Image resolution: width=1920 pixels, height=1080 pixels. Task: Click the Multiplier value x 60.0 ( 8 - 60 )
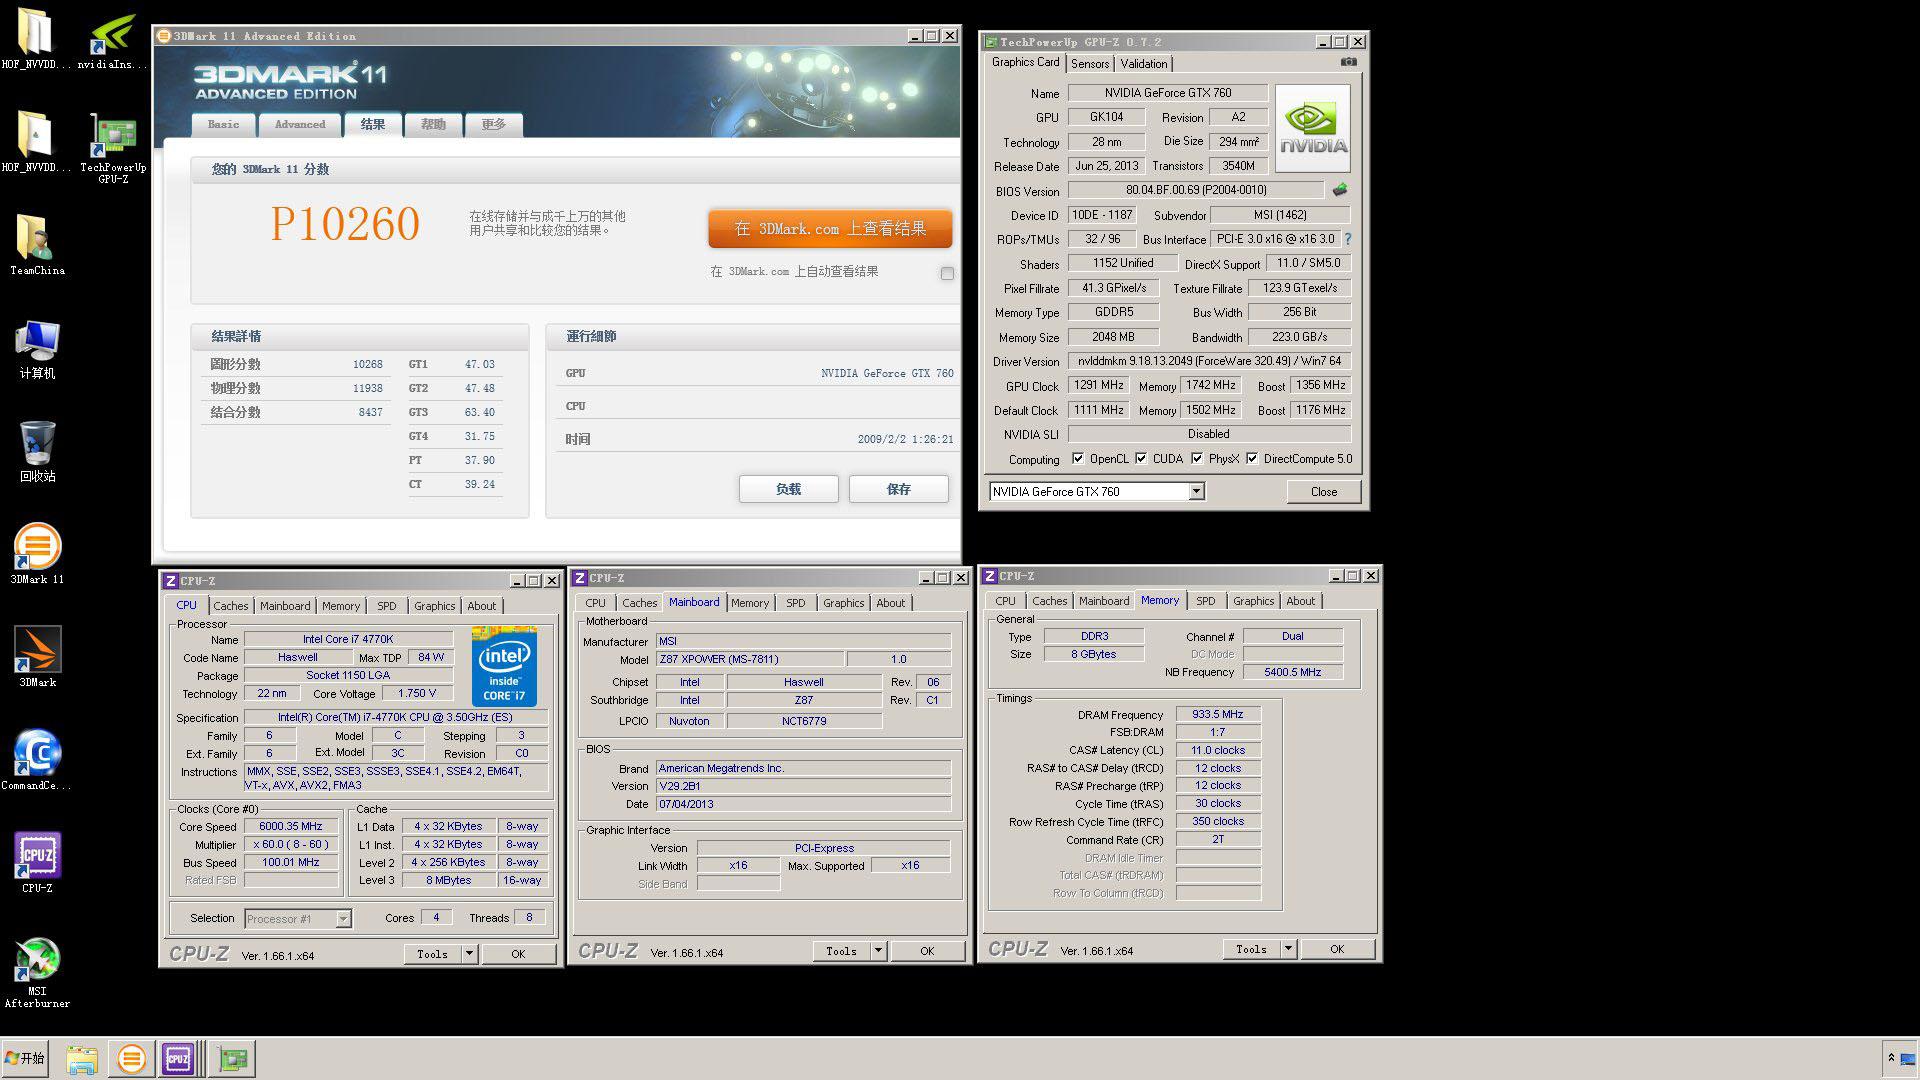(291, 844)
